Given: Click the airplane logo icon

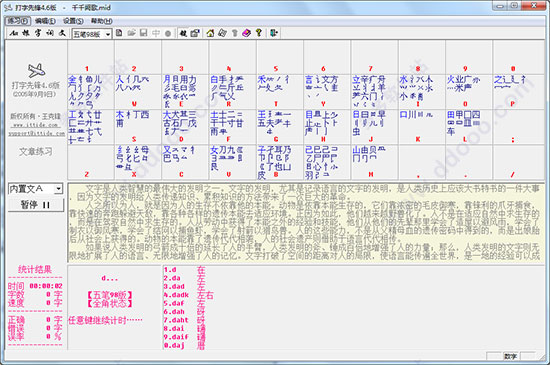Looking at the screenshot, I should (x=36, y=71).
